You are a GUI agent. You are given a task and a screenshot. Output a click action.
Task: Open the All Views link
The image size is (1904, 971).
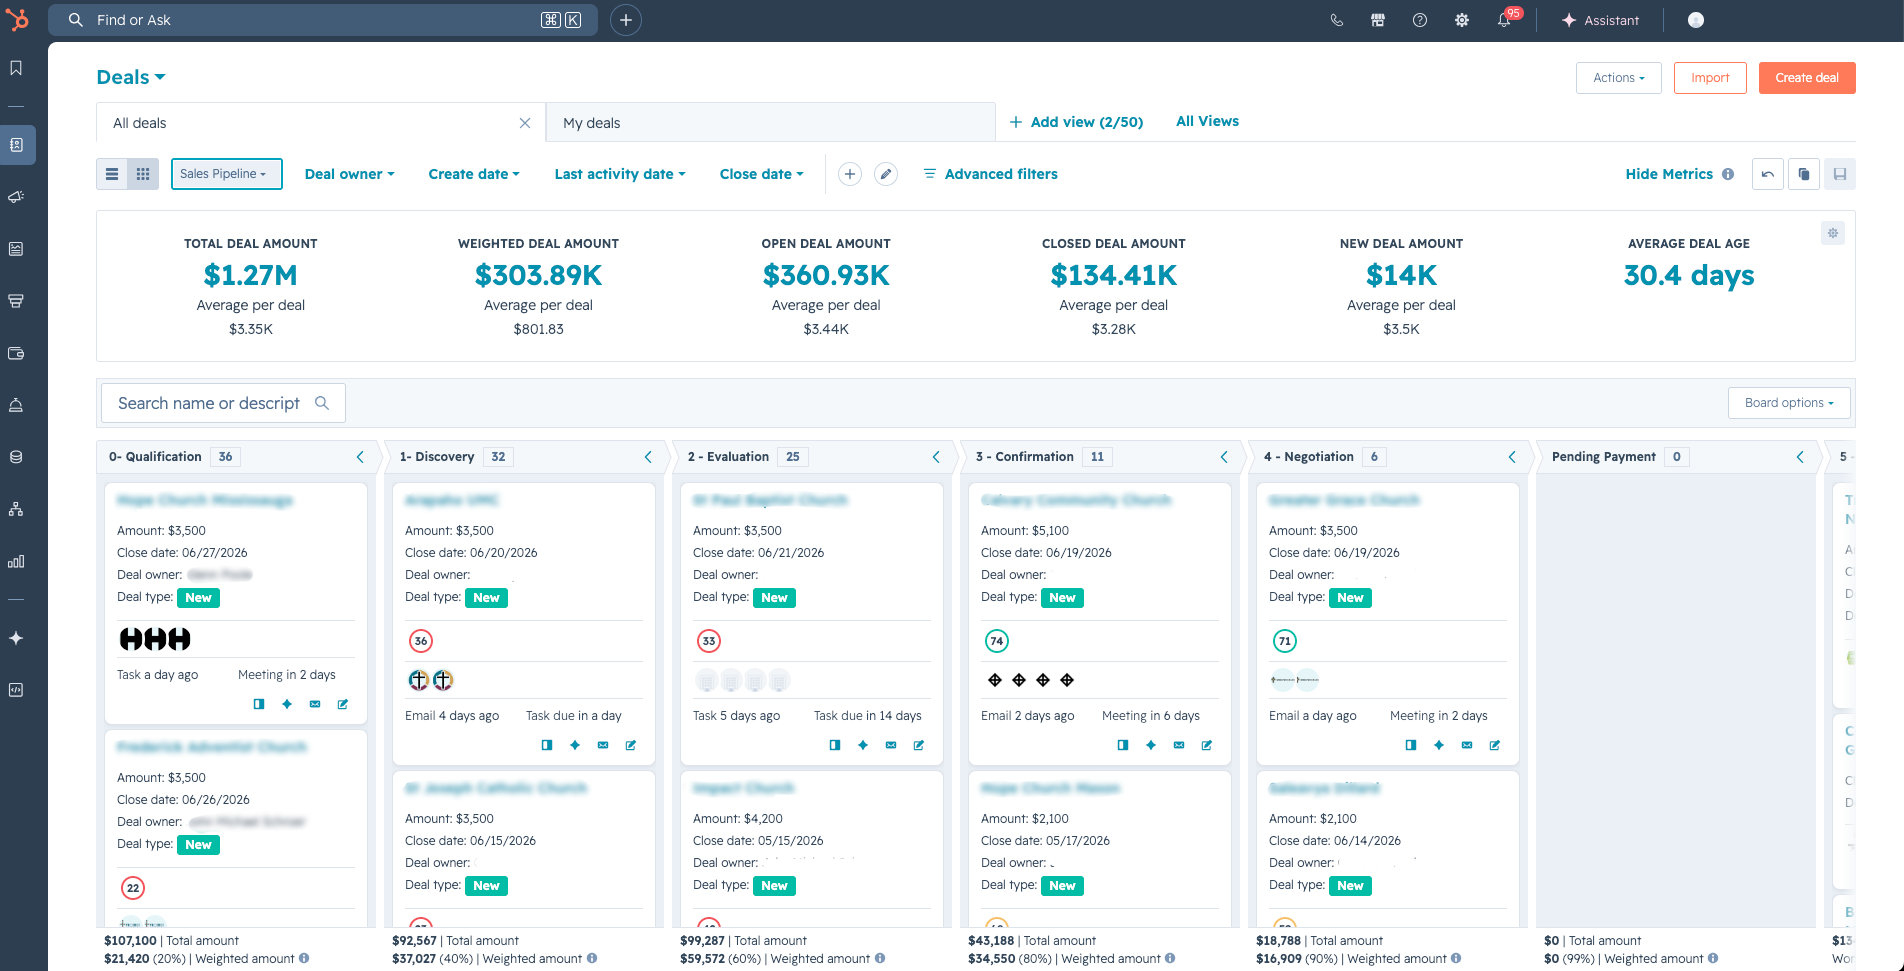1207,121
